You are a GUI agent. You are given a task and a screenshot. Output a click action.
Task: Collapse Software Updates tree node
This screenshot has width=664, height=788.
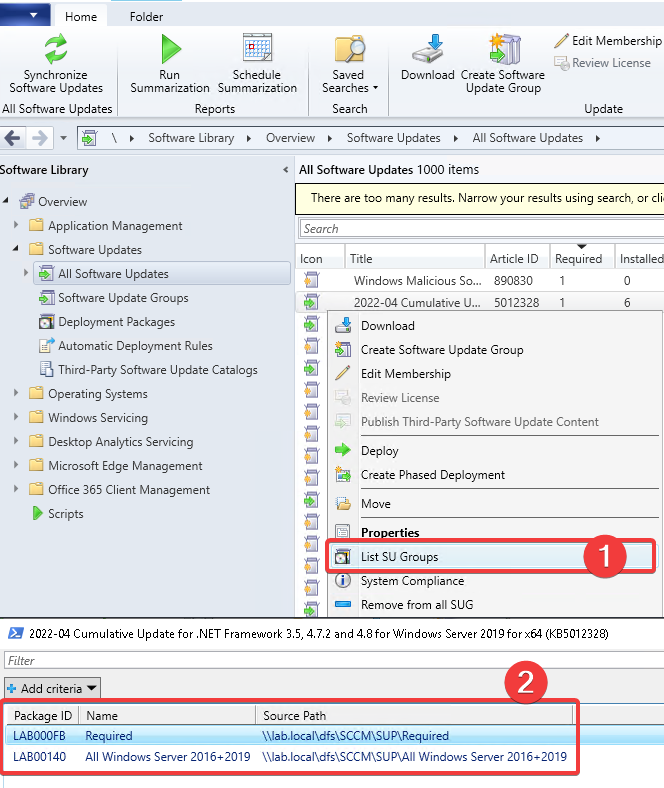click(x=16, y=248)
